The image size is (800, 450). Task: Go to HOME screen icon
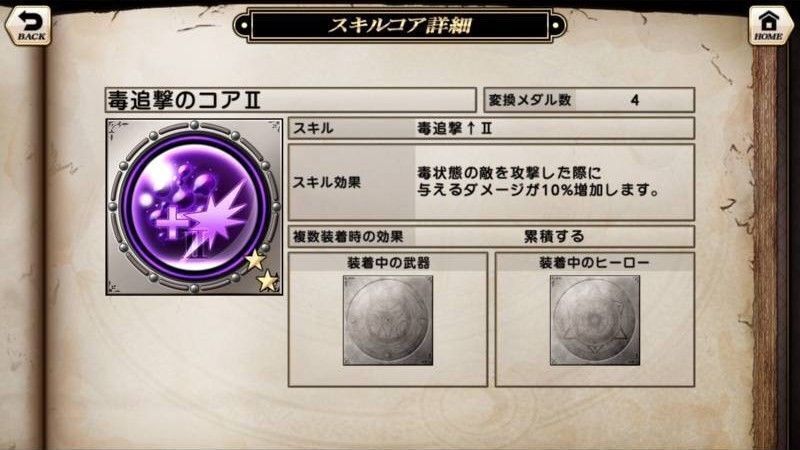(x=768, y=25)
